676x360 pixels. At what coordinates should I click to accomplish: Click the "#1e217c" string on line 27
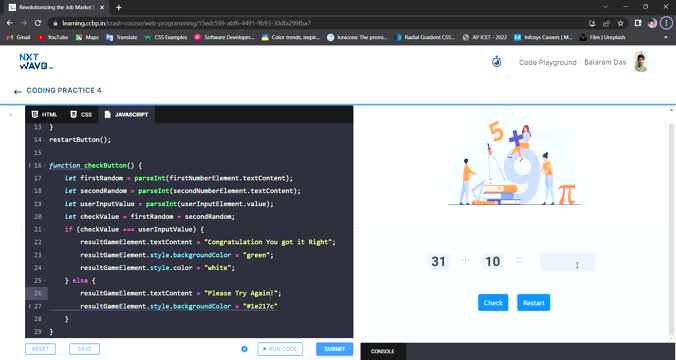tap(260, 307)
